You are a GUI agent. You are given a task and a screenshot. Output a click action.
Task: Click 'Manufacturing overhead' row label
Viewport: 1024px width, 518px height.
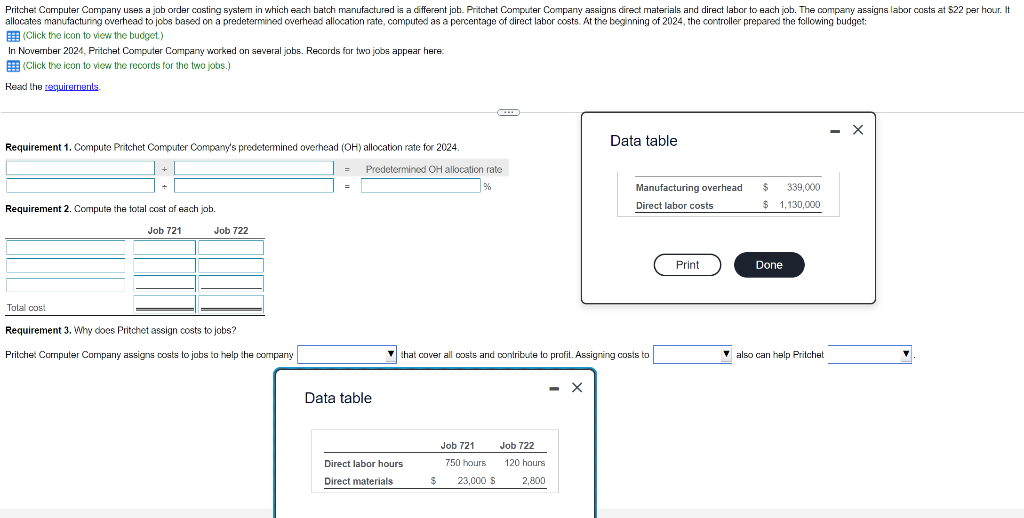click(x=689, y=188)
